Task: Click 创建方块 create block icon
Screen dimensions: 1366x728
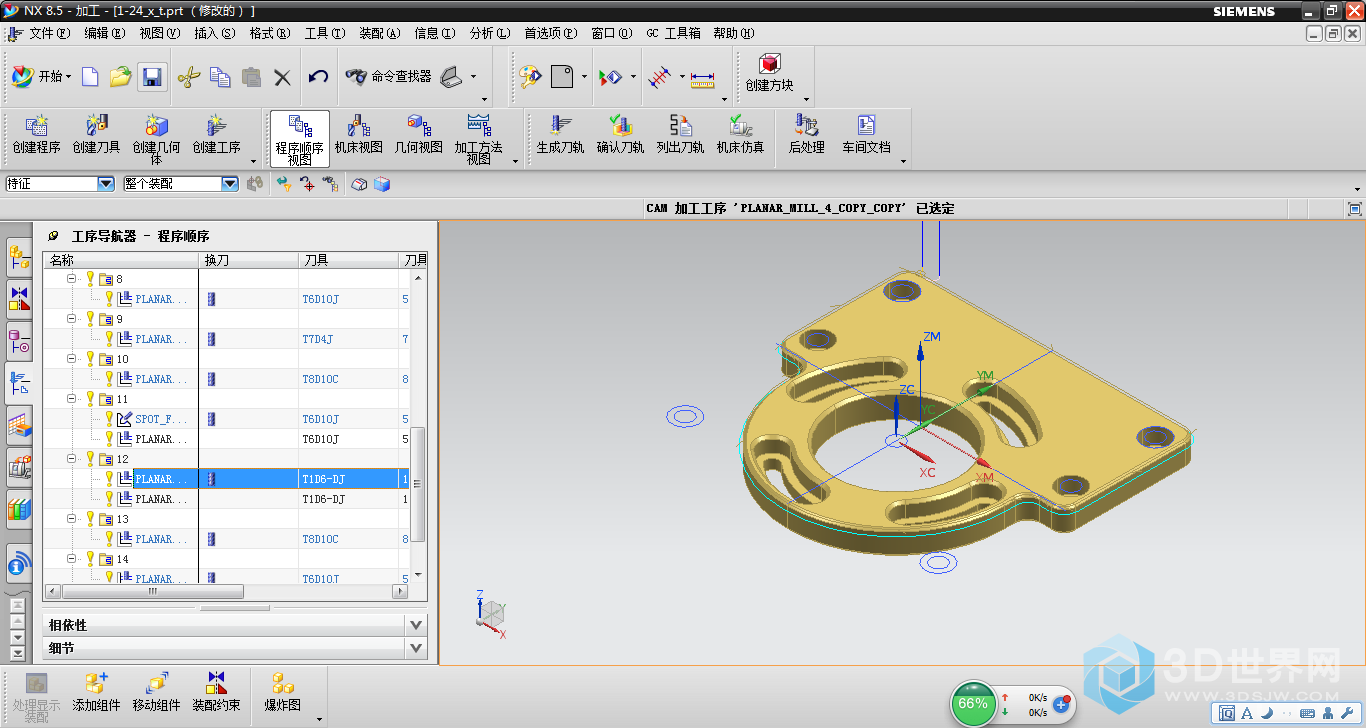Action: click(770, 73)
